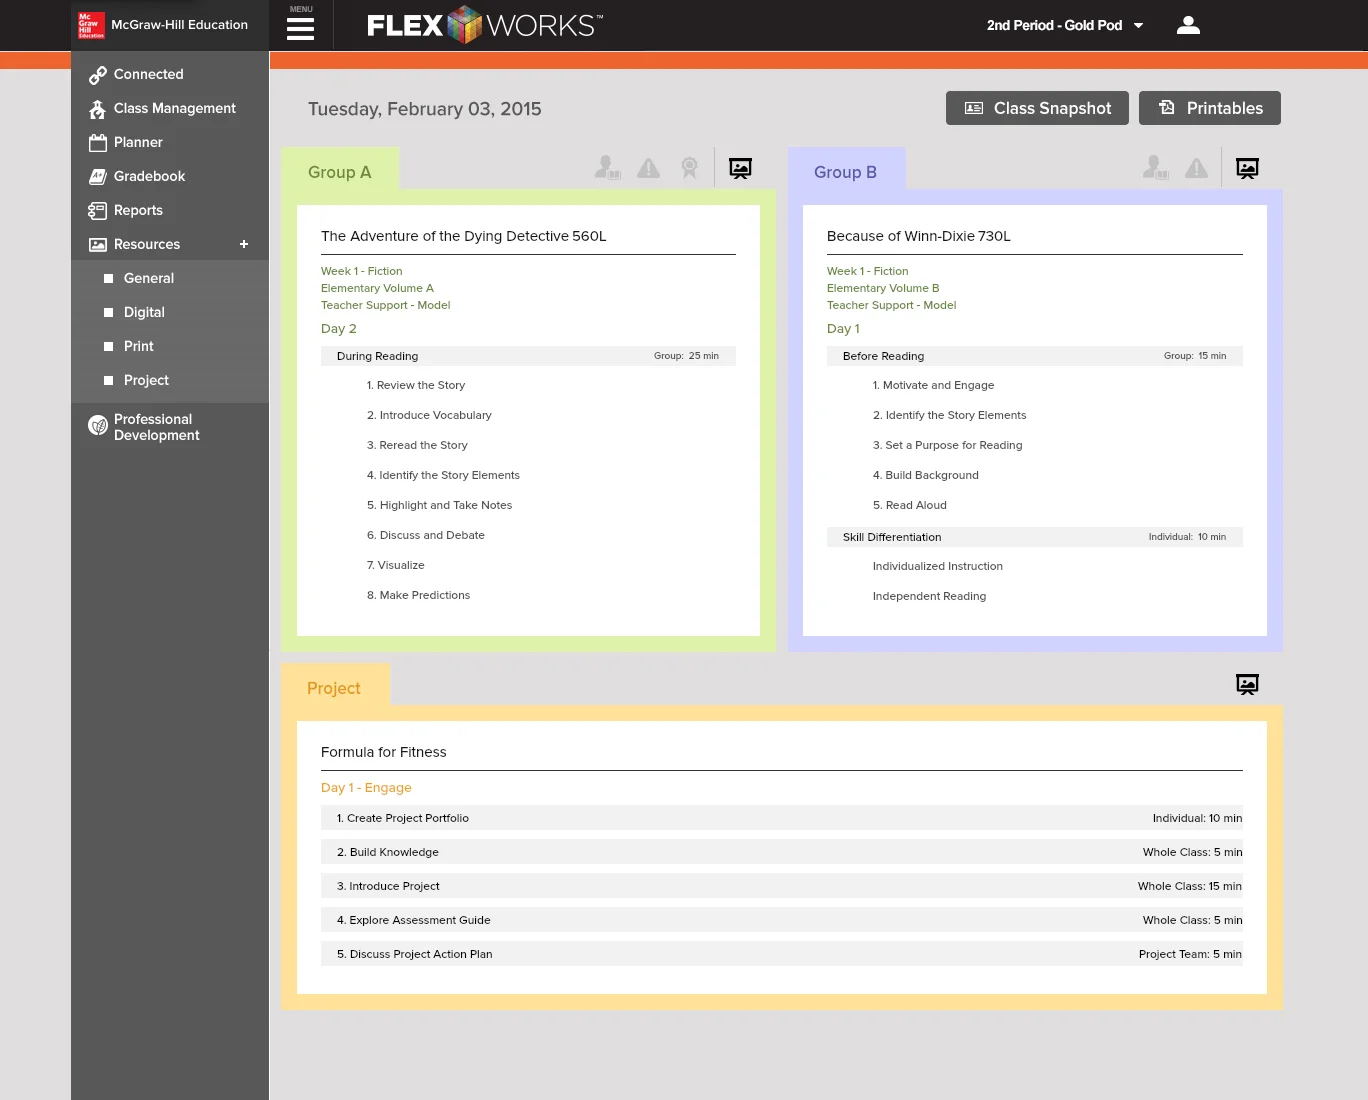This screenshot has width=1368, height=1100.
Task: Open the user profile icon
Action: [x=1188, y=25]
